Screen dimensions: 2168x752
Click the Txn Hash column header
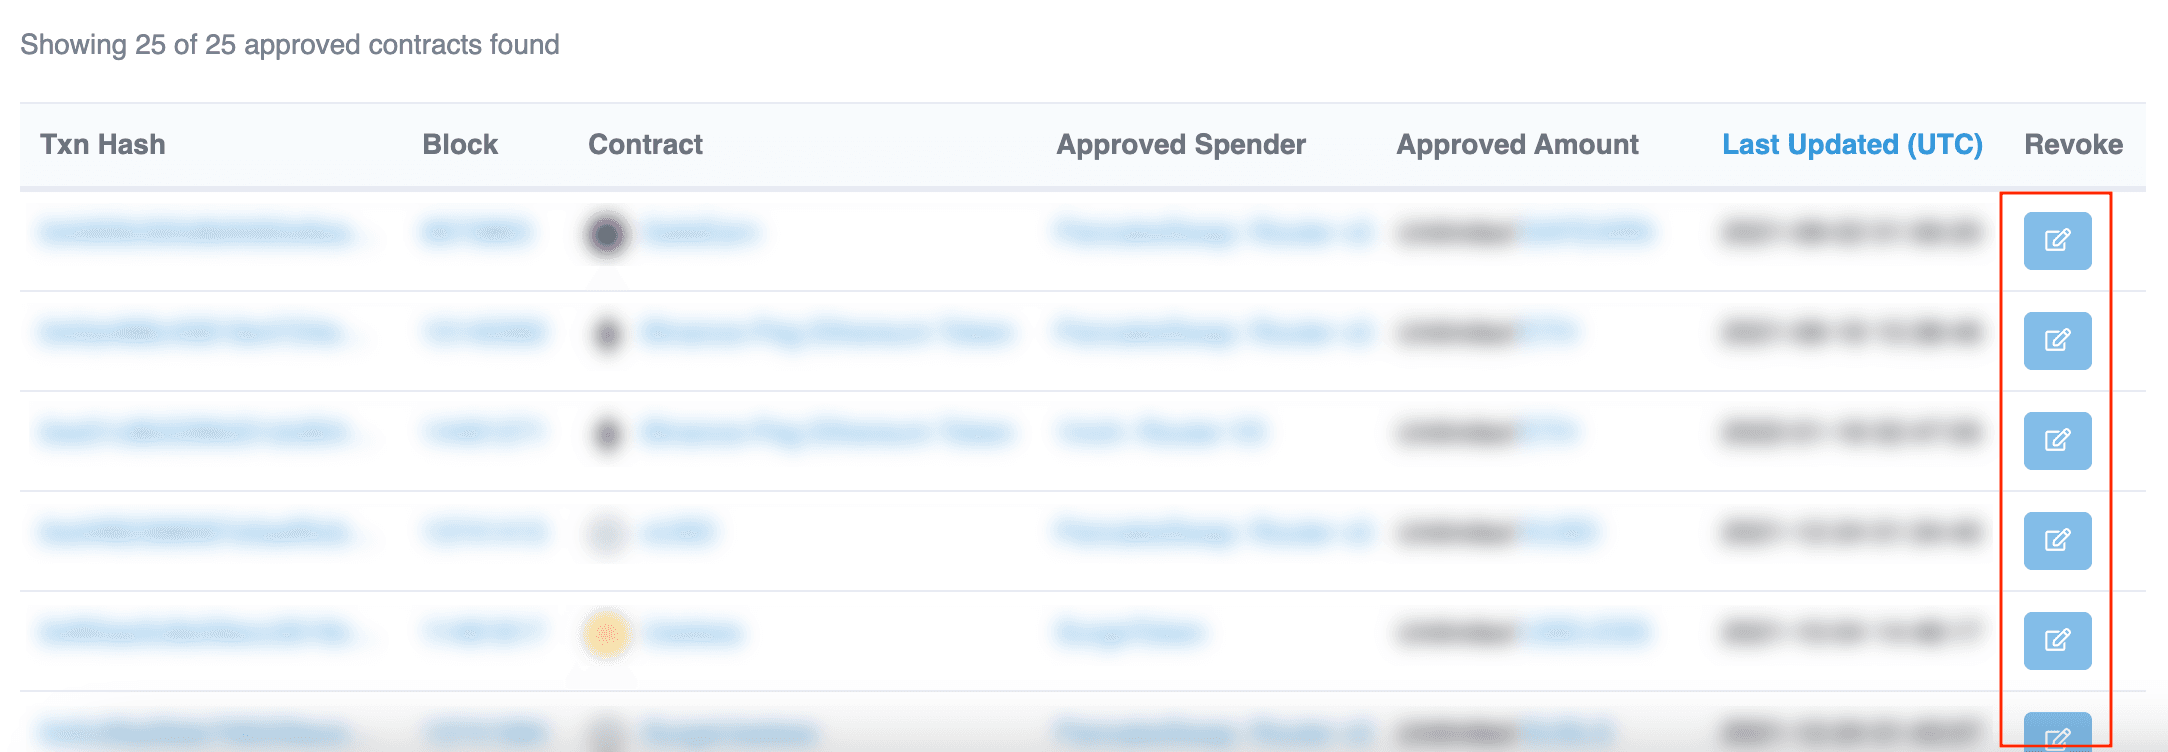pos(103,144)
